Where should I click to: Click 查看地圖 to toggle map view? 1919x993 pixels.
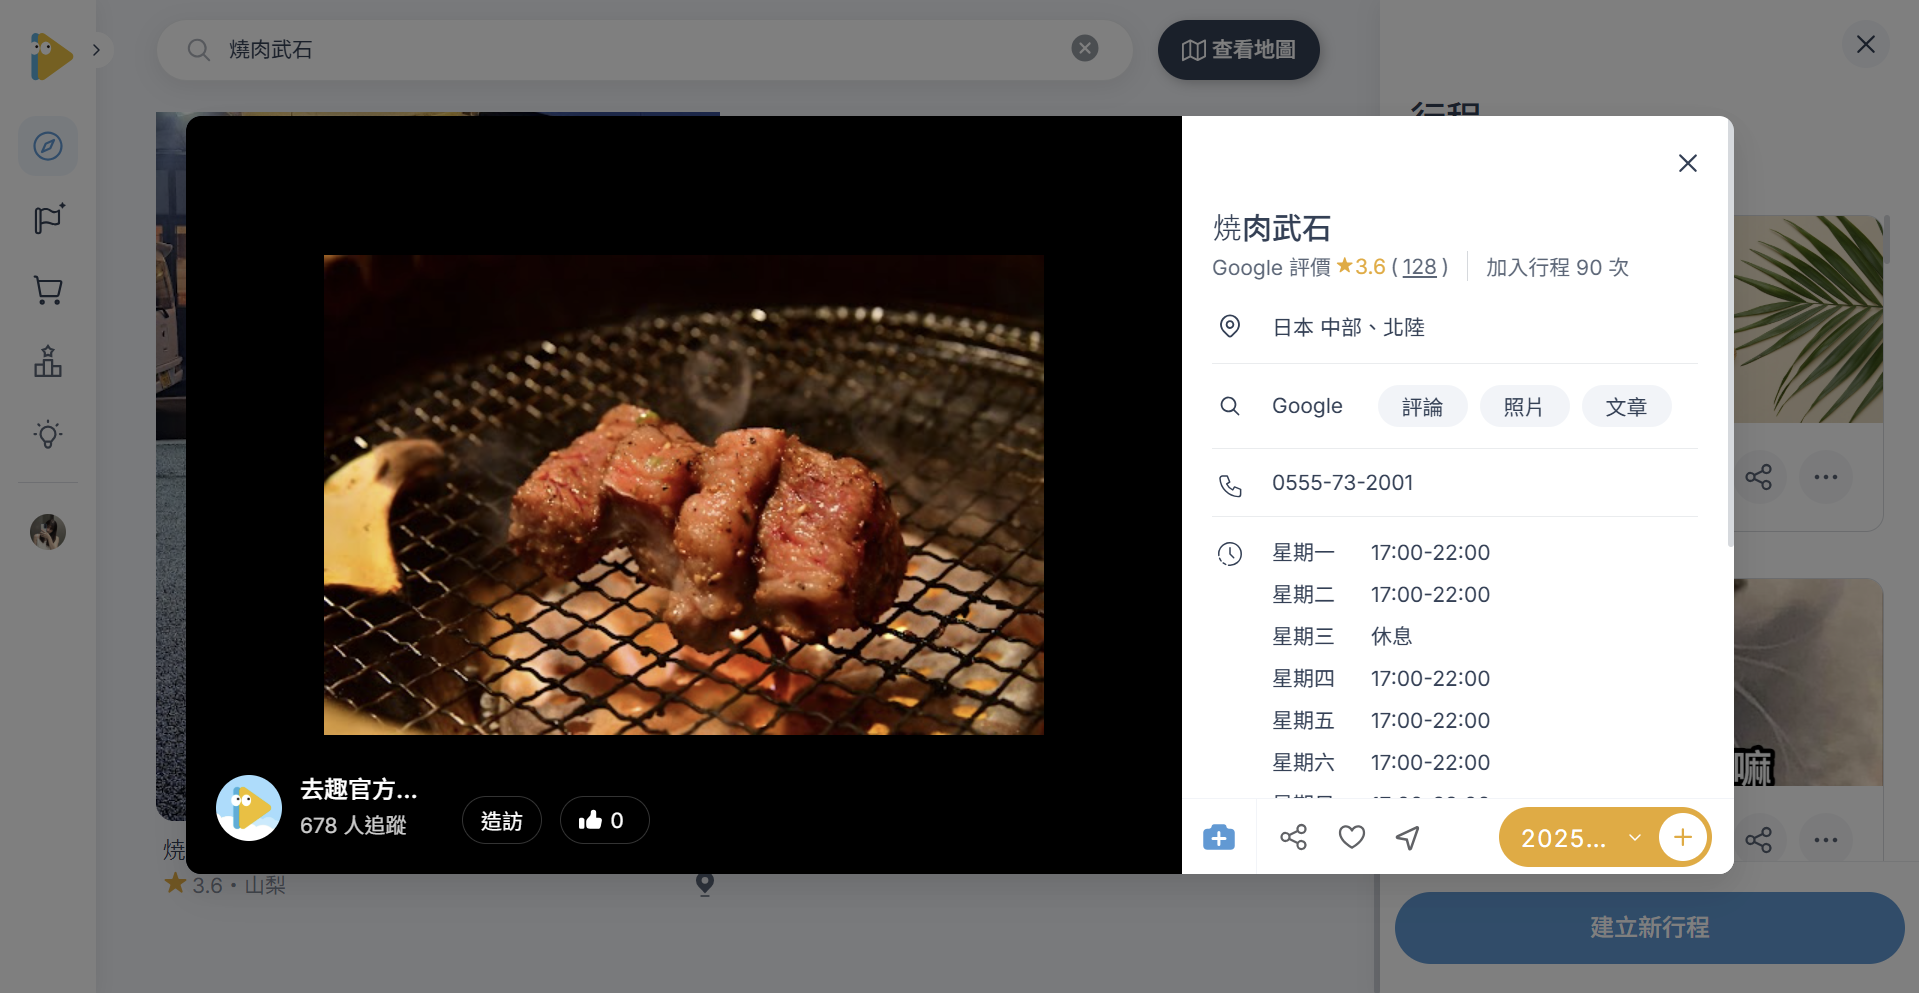(1238, 49)
